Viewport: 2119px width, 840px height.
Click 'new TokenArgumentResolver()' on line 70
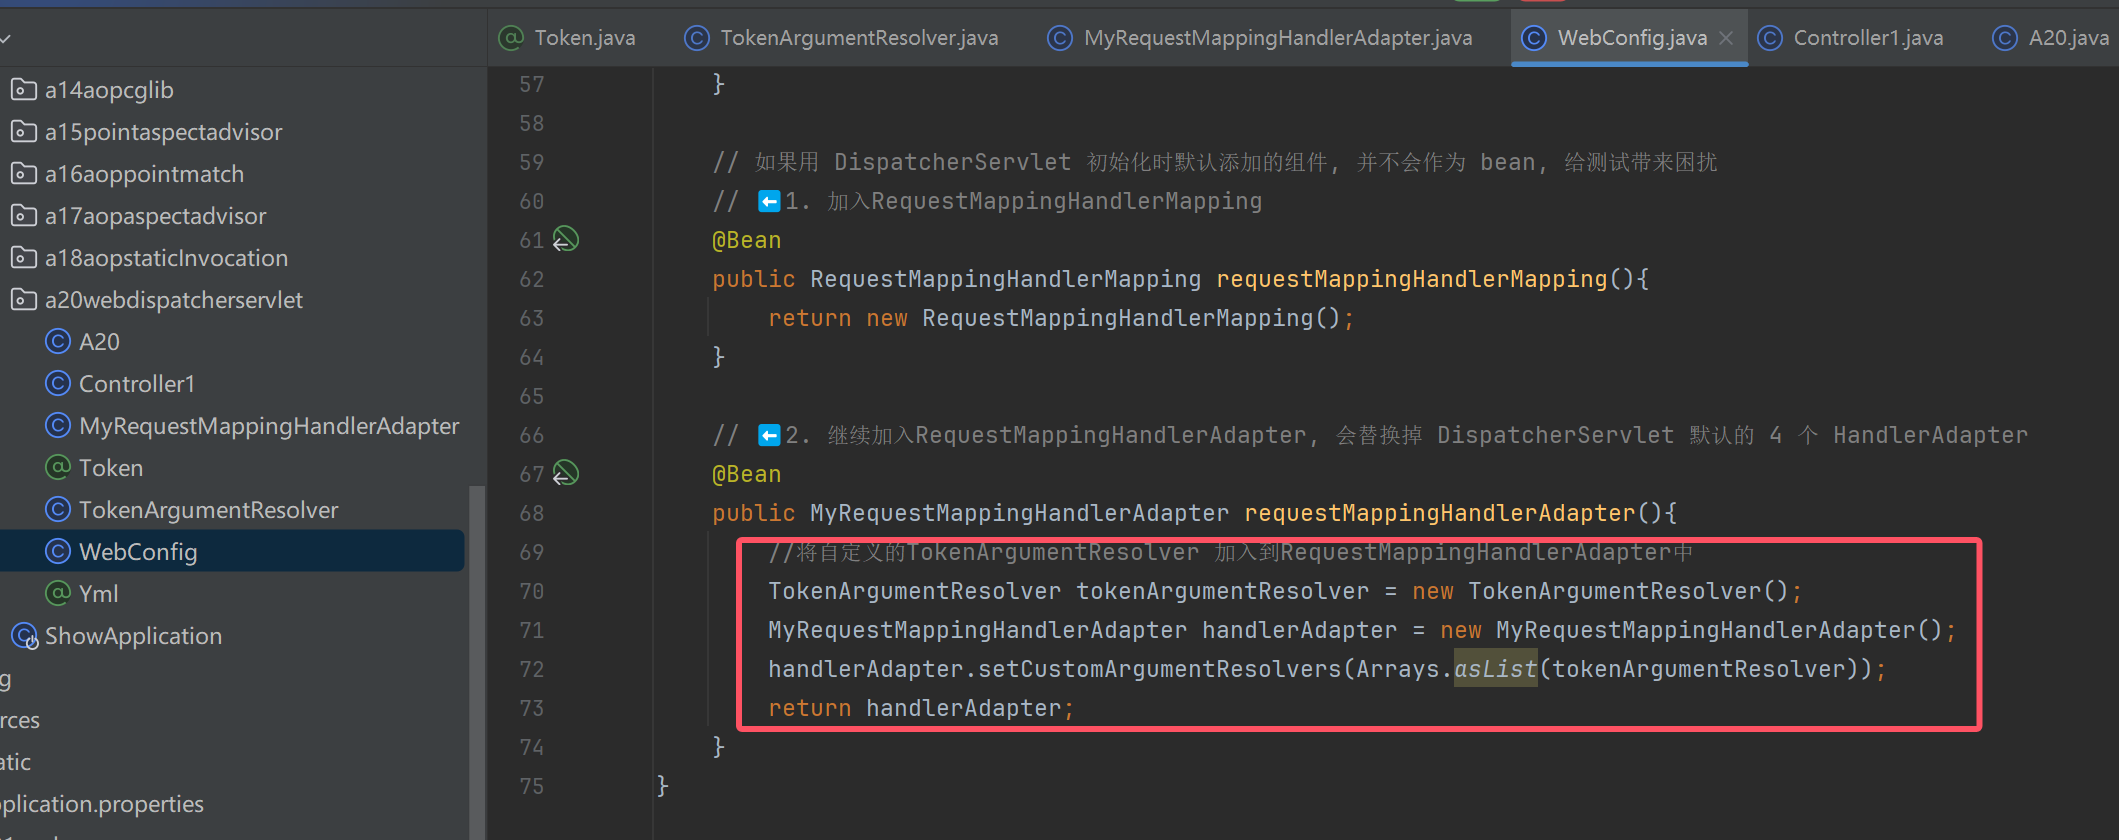point(1600,591)
